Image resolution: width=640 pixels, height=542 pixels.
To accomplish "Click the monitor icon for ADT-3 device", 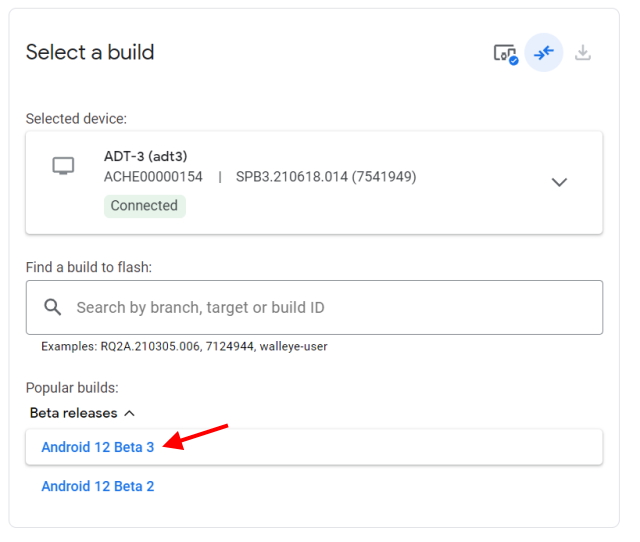I will pos(63,166).
